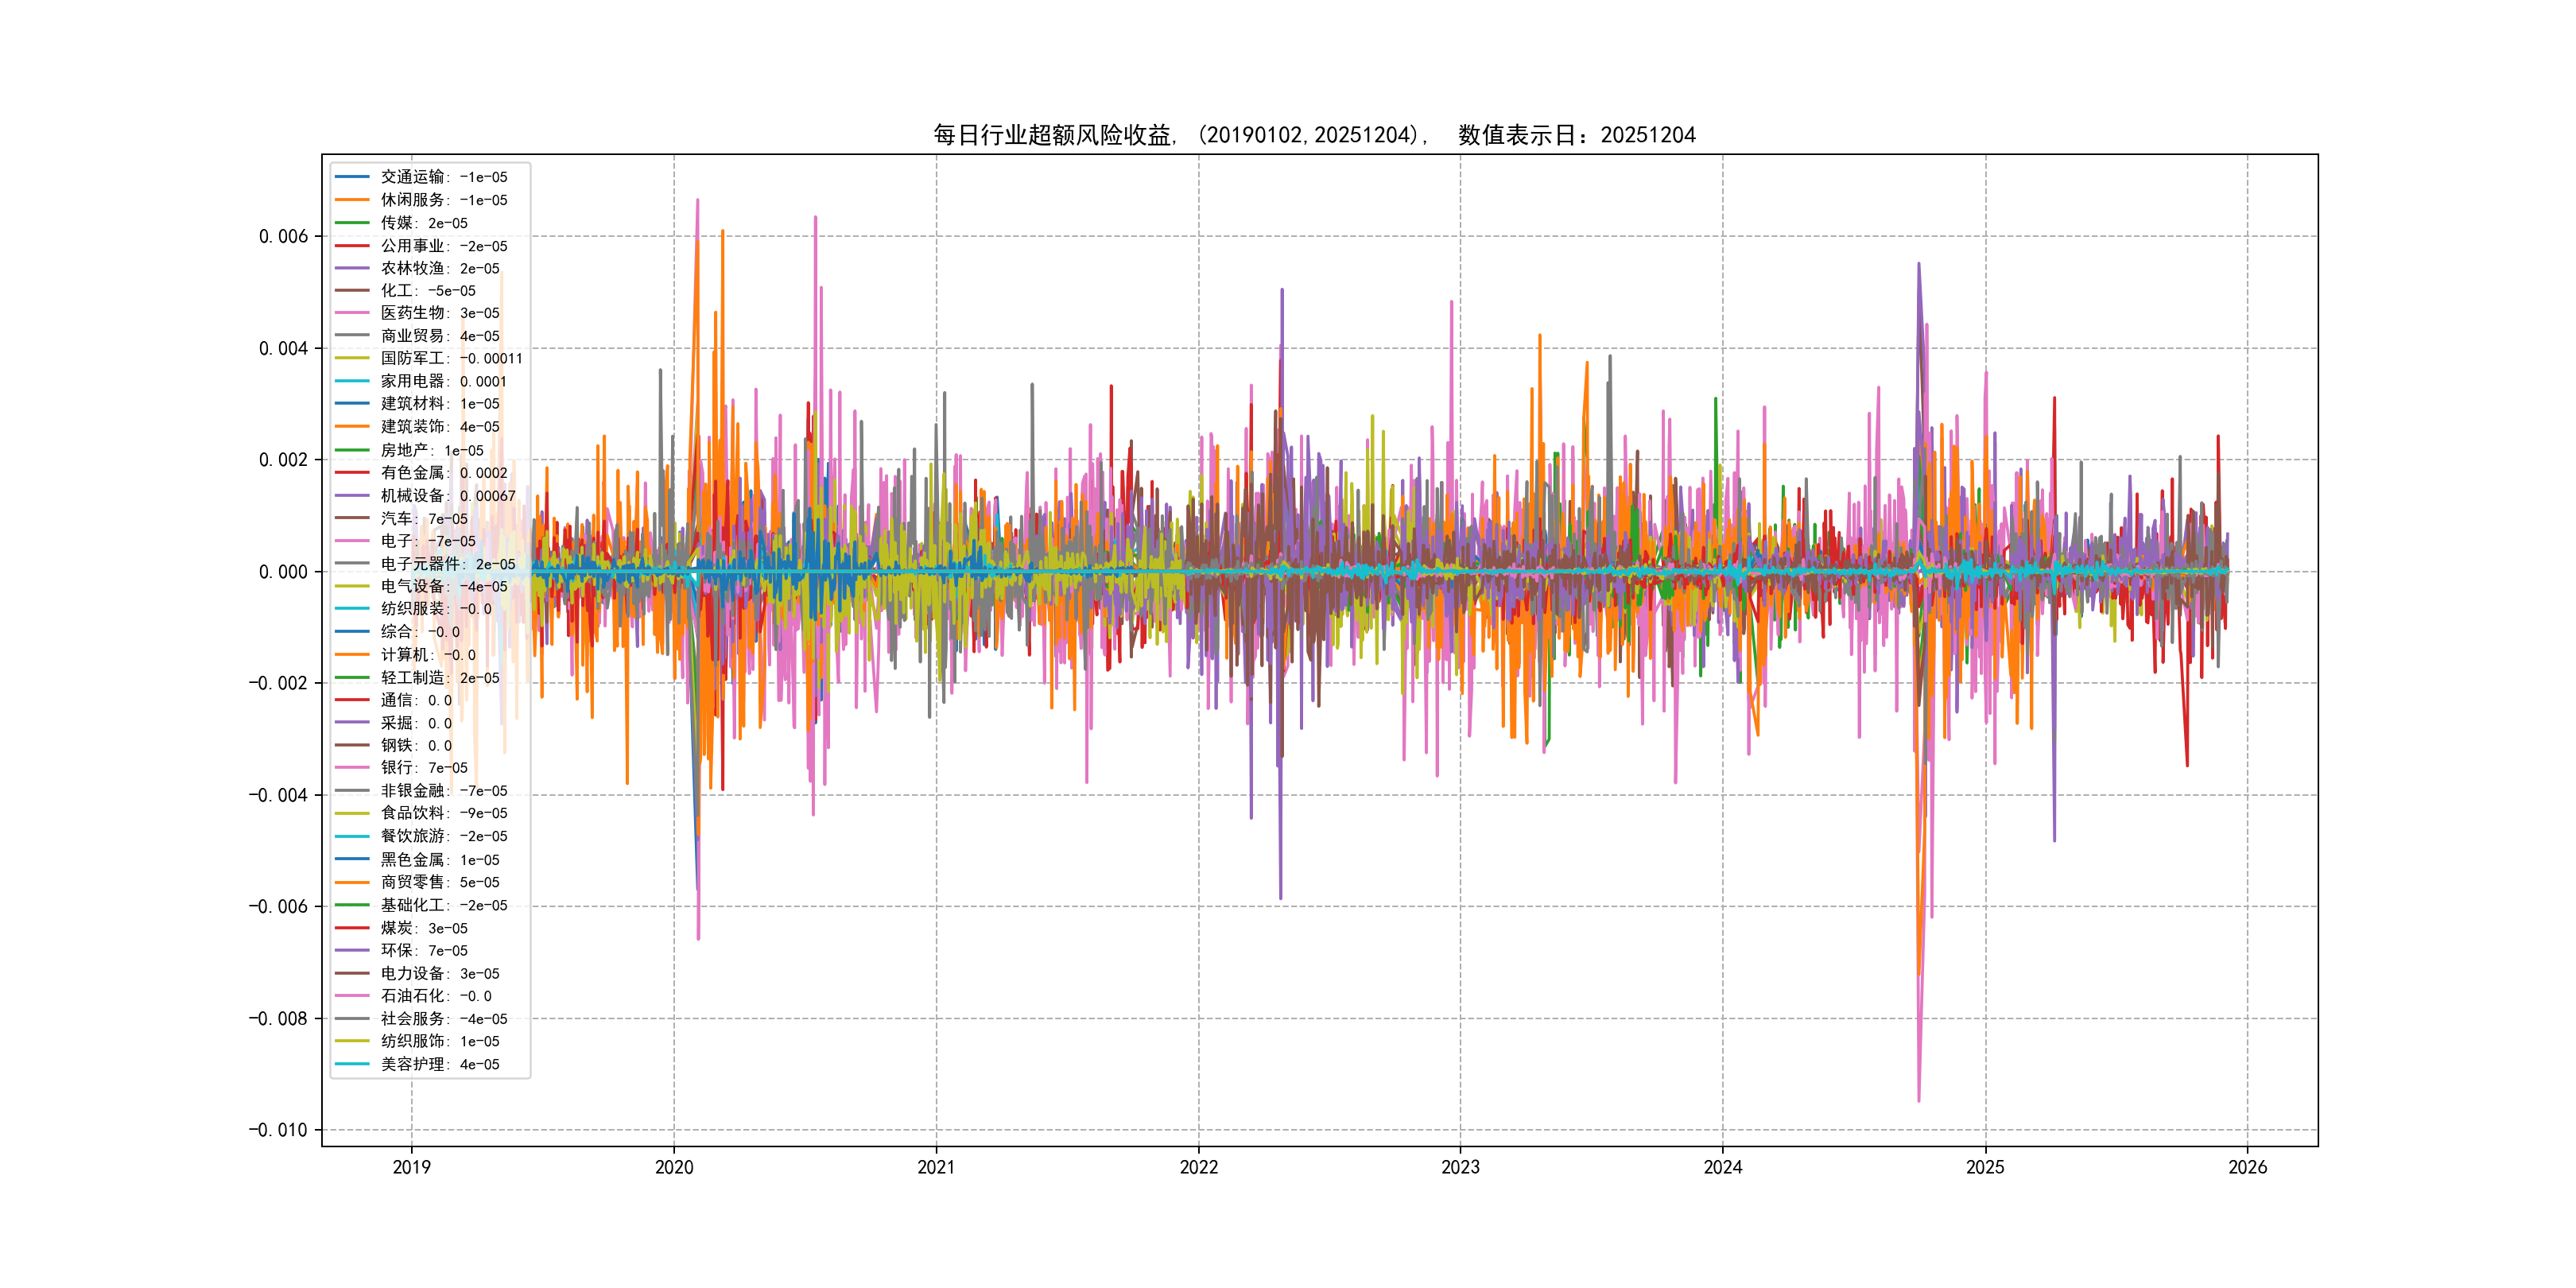
Task: Click the 2025 x-axis tick label
Action: (x=1985, y=1167)
